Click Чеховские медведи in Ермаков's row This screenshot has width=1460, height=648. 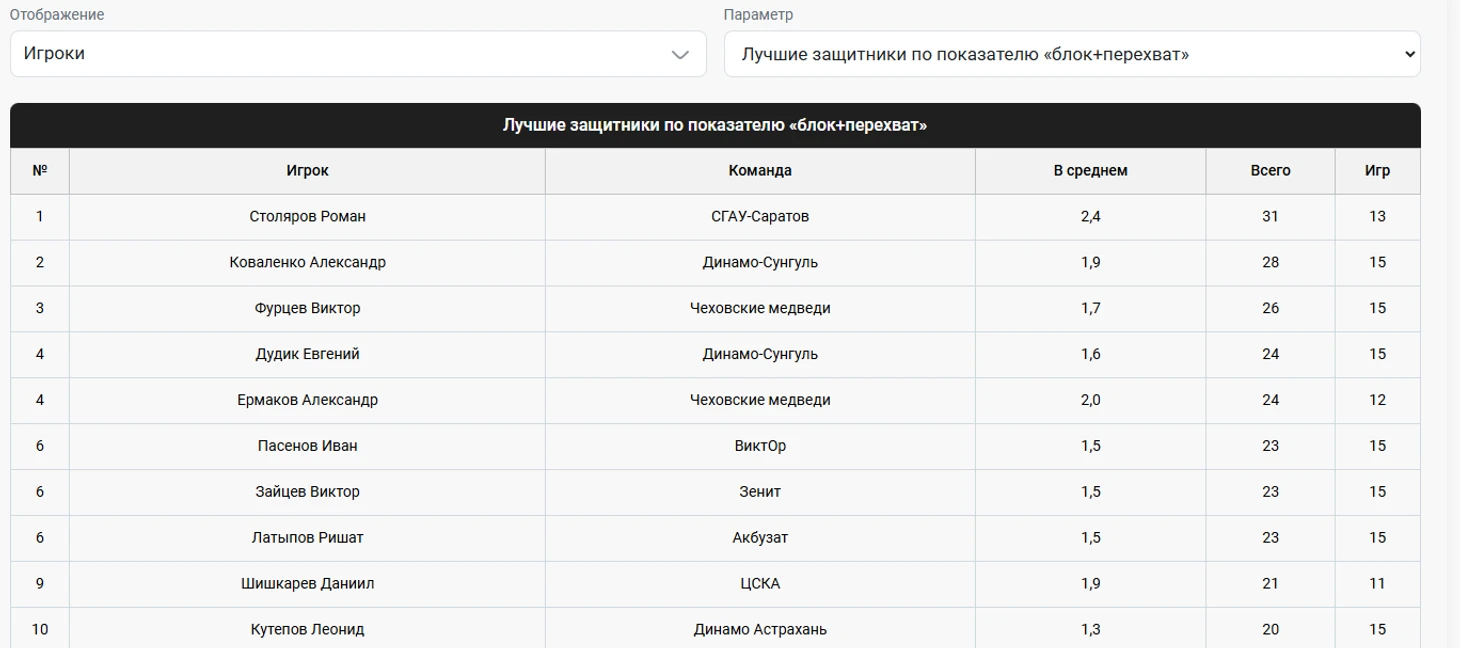760,400
